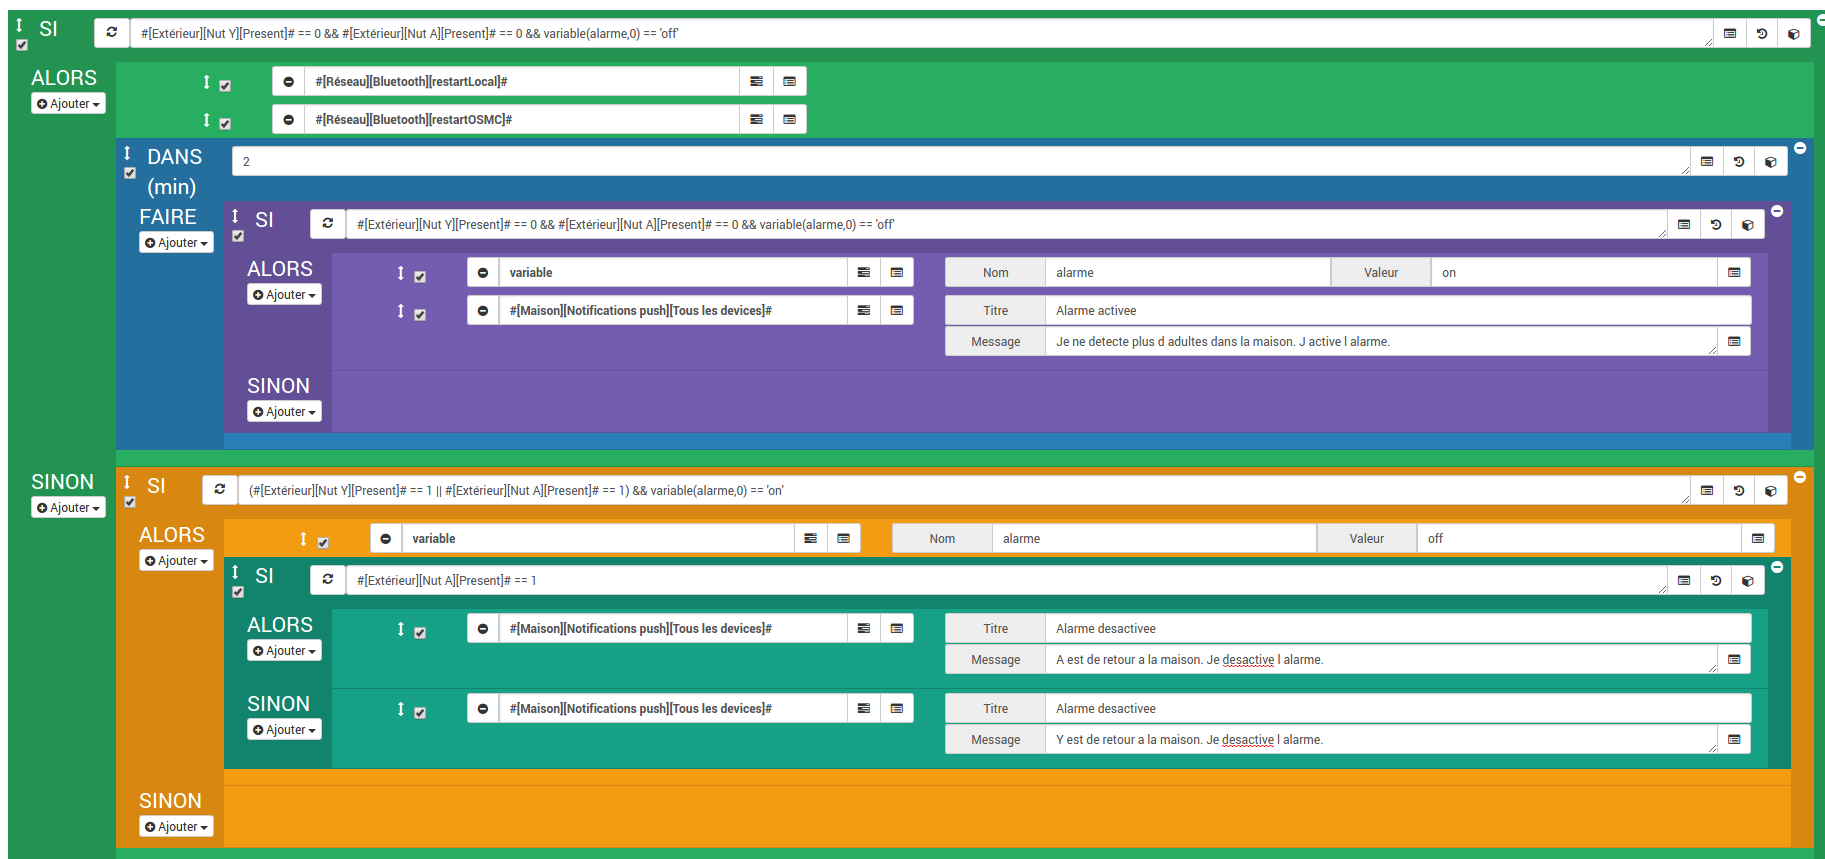Remove the restartLocal action with its minus button
This screenshot has width=1825, height=859.
pyautogui.click(x=289, y=81)
